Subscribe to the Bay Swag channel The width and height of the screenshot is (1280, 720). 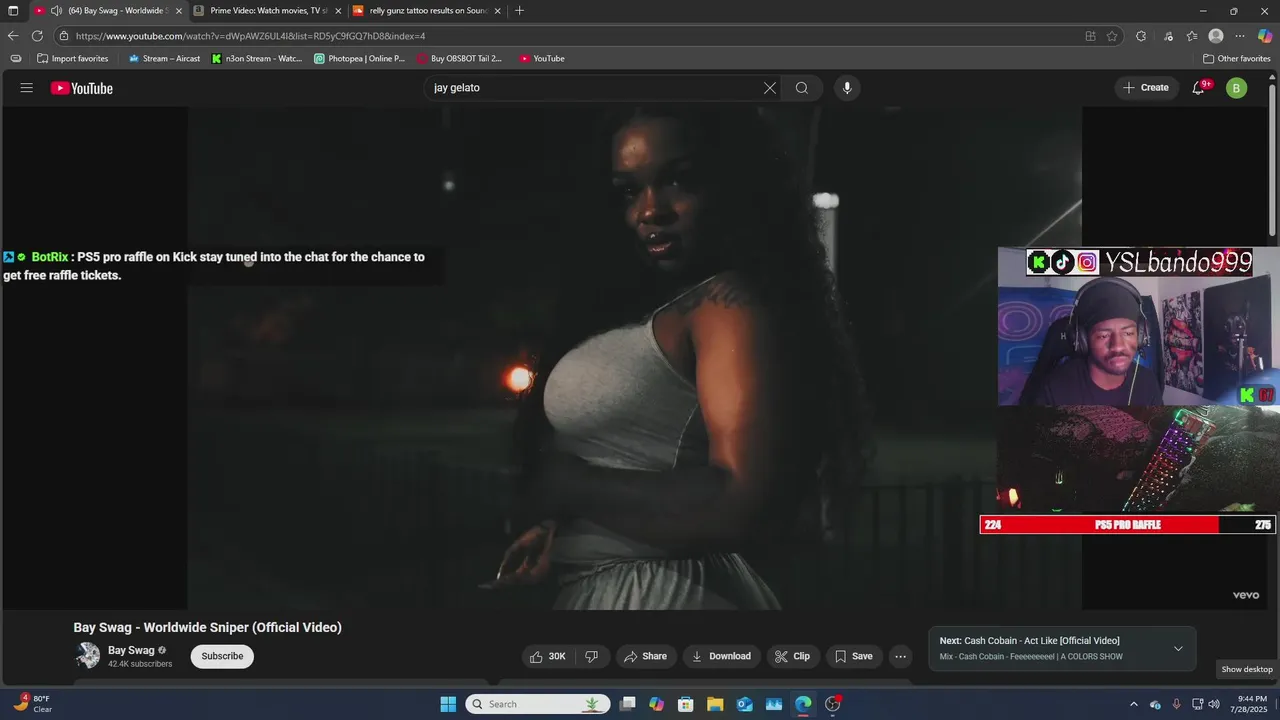point(222,656)
